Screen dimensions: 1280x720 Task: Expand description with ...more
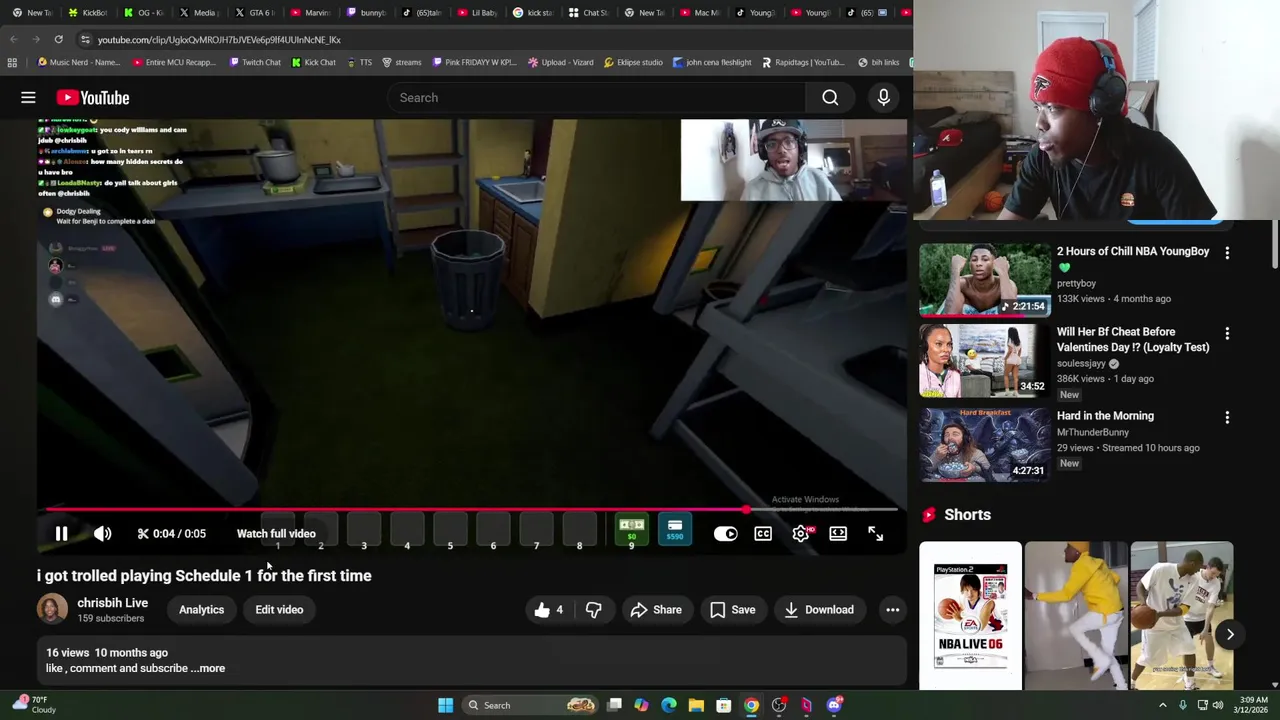(208, 668)
